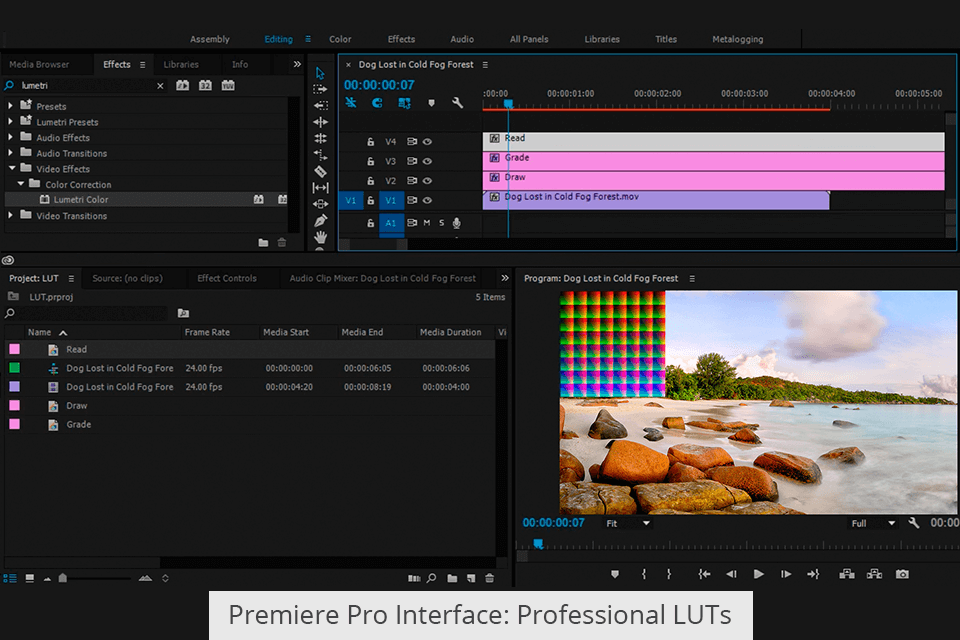Switch to the Audio workspace

click(x=462, y=39)
